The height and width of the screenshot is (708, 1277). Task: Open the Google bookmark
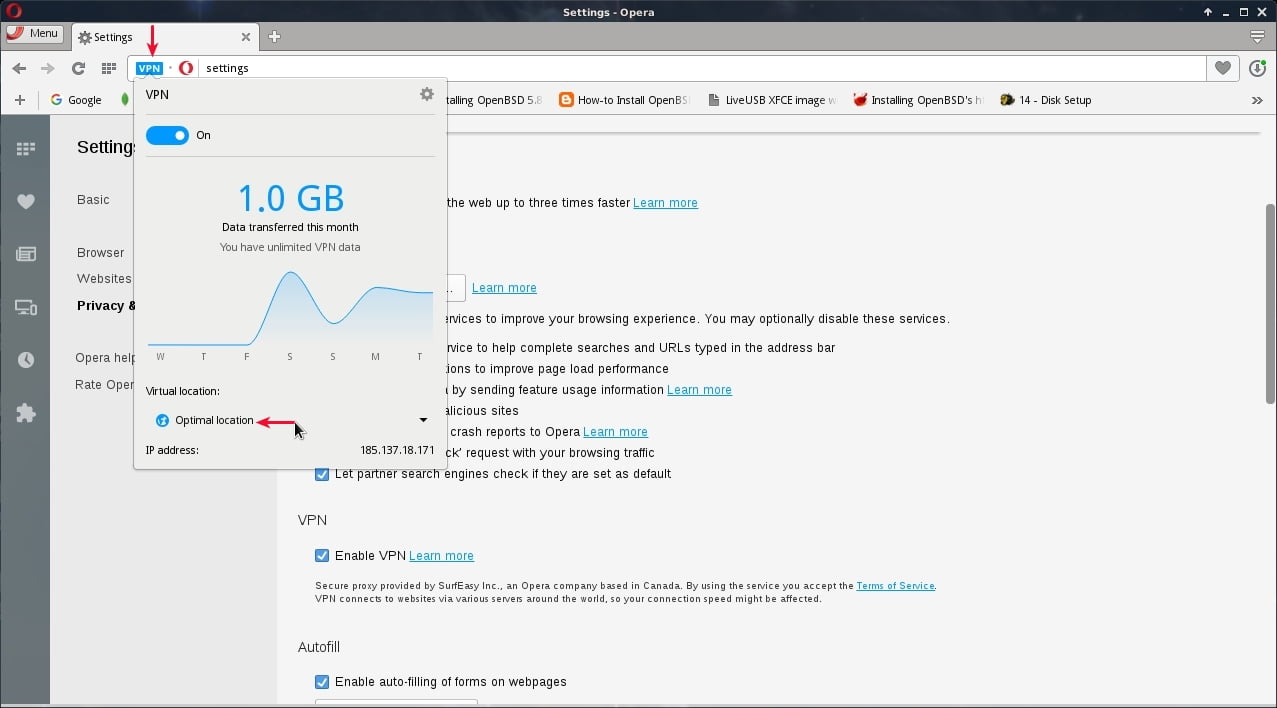pyautogui.click(x=76, y=100)
